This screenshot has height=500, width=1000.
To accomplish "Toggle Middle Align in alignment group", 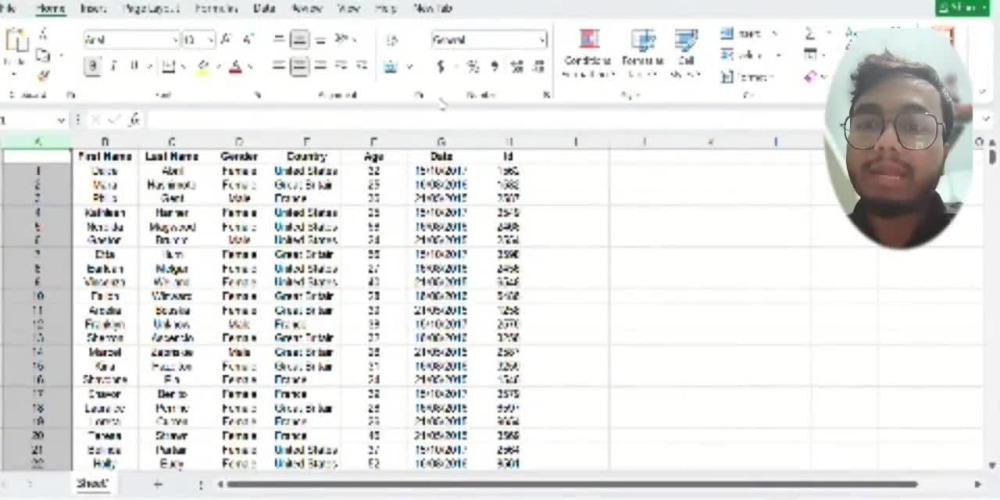I will point(299,40).
